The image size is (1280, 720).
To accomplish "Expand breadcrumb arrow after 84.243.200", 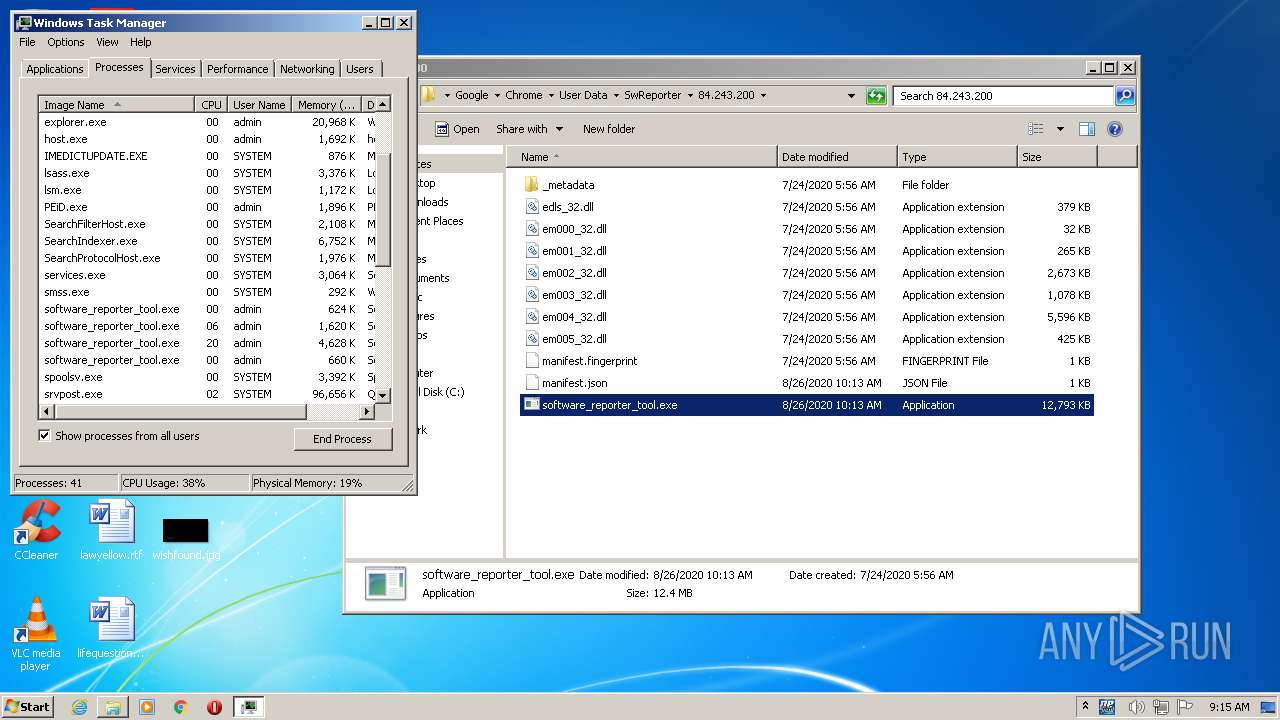I will (763, 96).
